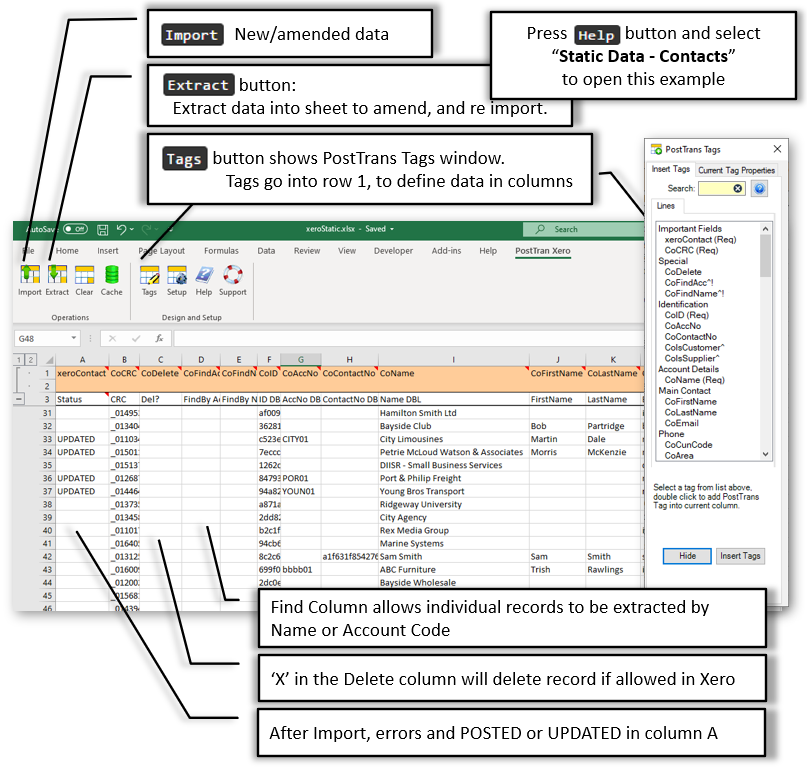Toggle the AutoSave switch
The height and width of the screenshot is (773, 807).
coord(76,229)
